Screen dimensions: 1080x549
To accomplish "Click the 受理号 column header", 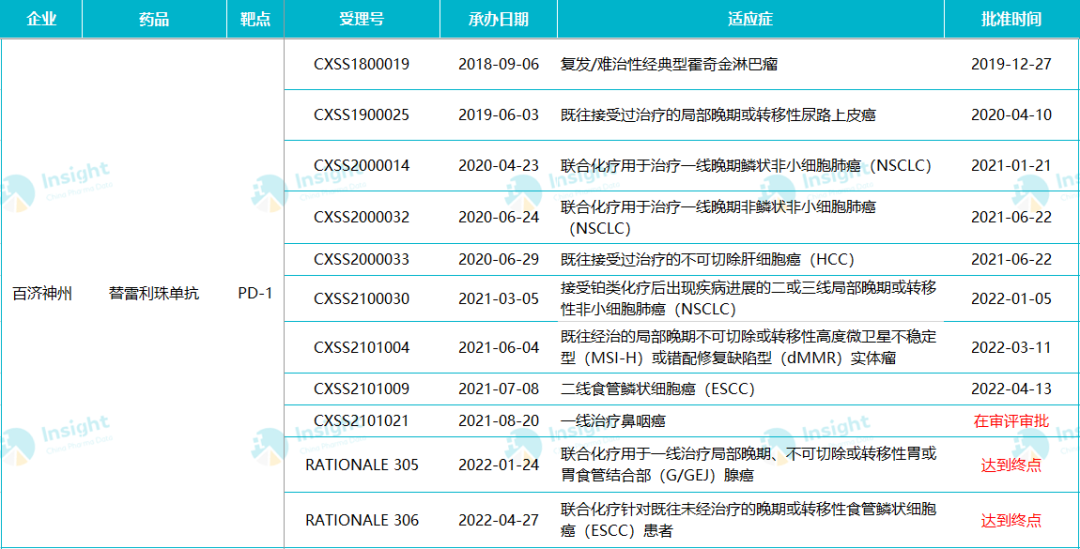I will [x=361, y=19].
